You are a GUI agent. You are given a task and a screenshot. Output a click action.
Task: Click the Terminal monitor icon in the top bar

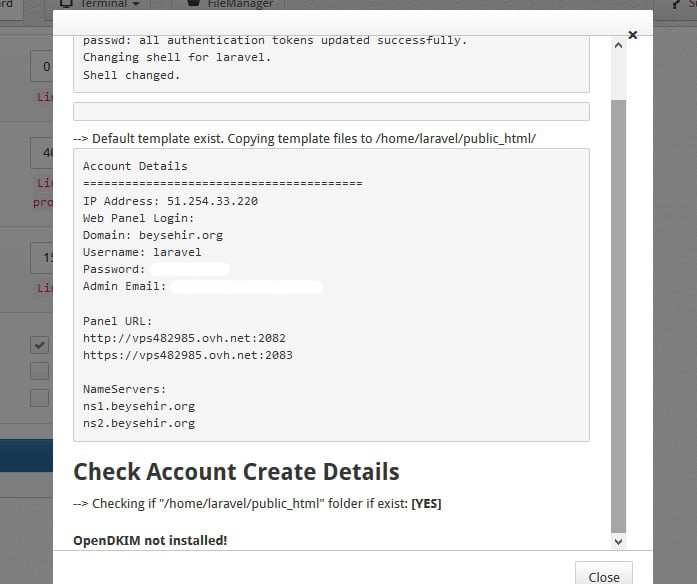(x=66, y=4)
